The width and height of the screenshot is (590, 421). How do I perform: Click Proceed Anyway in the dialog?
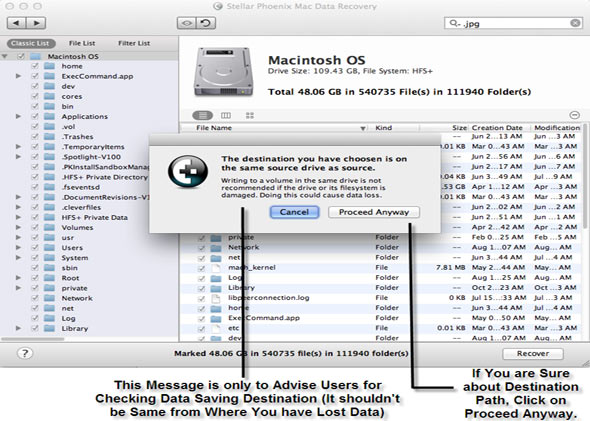pyautogui.click(x=374, y=212)
